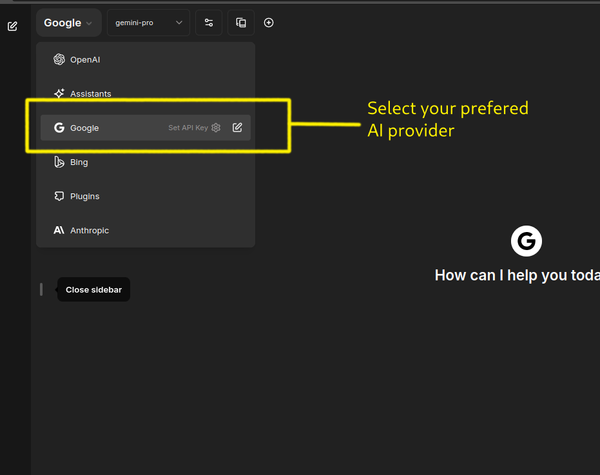Image resolution: width=600 pixels, height=475 pixels.
Task: Click the Set API Key text
Action: (x=187, y=128)
